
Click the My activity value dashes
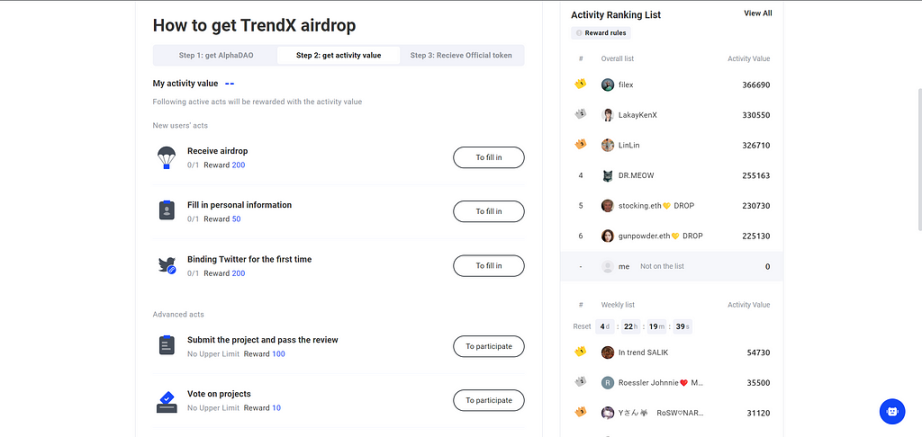[x=229, y=84]
